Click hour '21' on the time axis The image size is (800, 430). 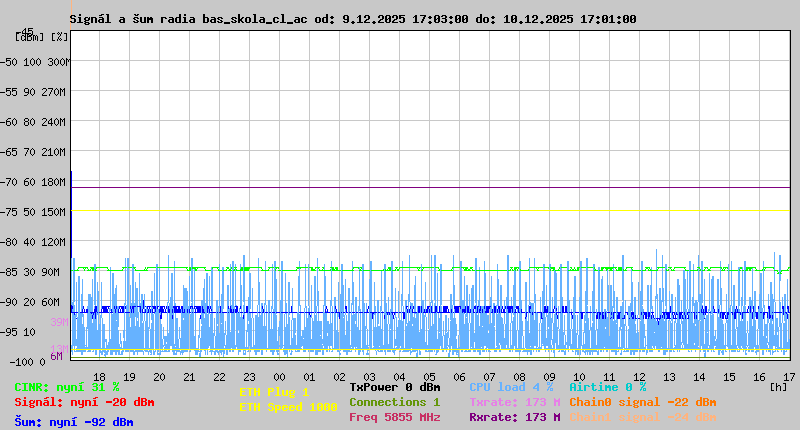click(x=189, y=377)
